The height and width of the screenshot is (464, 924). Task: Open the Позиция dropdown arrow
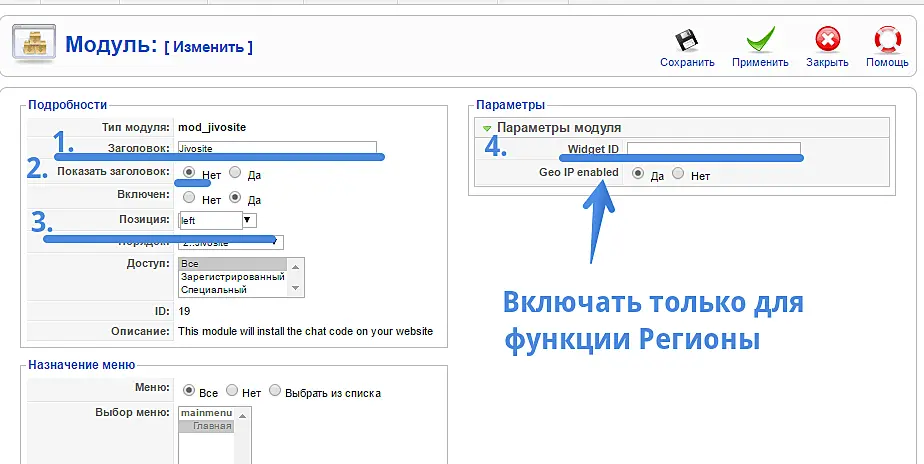click(249, 220)
